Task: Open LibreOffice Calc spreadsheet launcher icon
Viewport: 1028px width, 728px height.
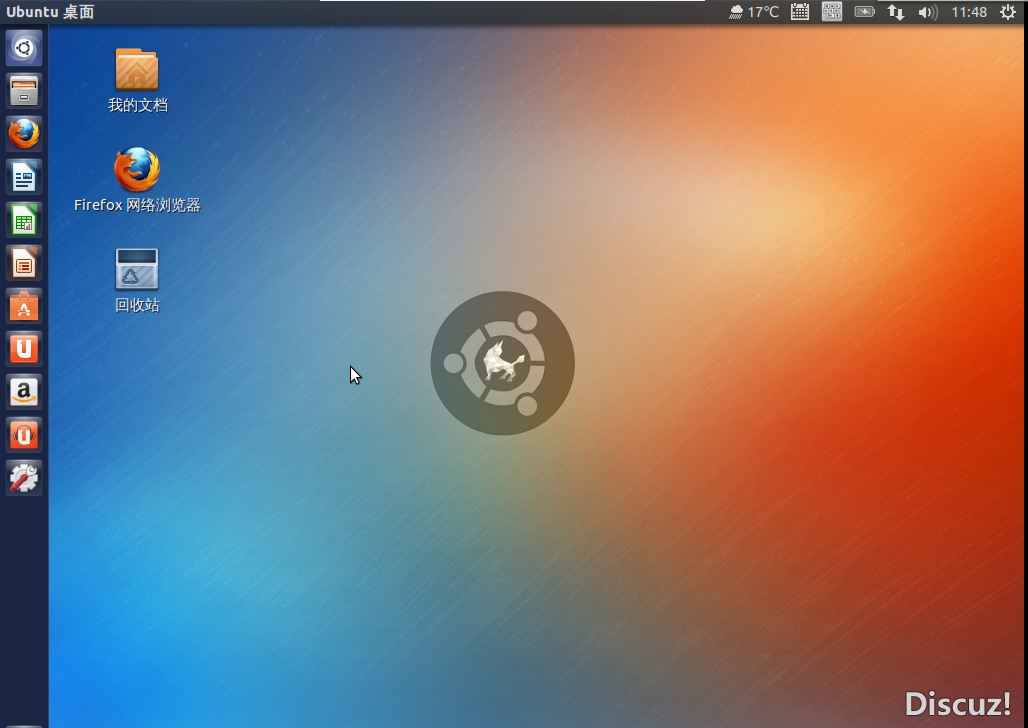Action: (x=24, y=220)
